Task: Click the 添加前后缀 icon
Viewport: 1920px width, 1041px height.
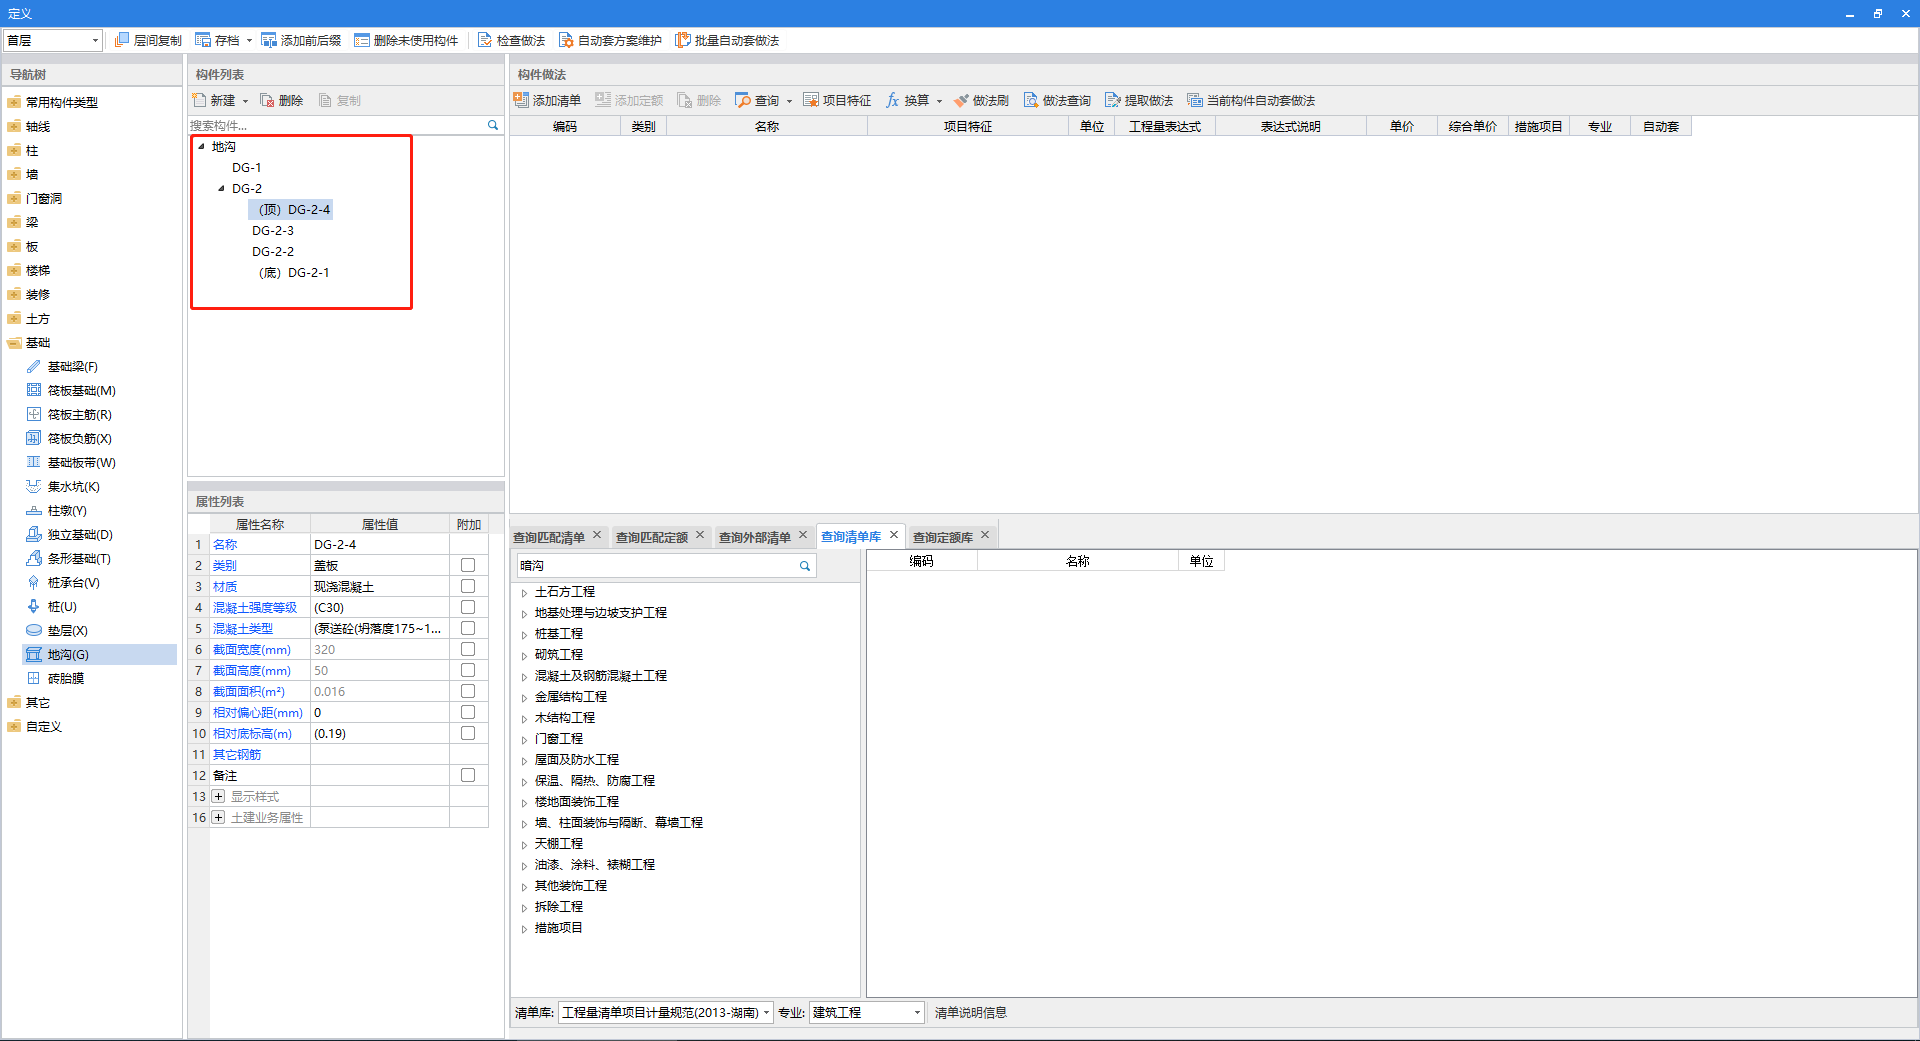Action: pos(269,40)
